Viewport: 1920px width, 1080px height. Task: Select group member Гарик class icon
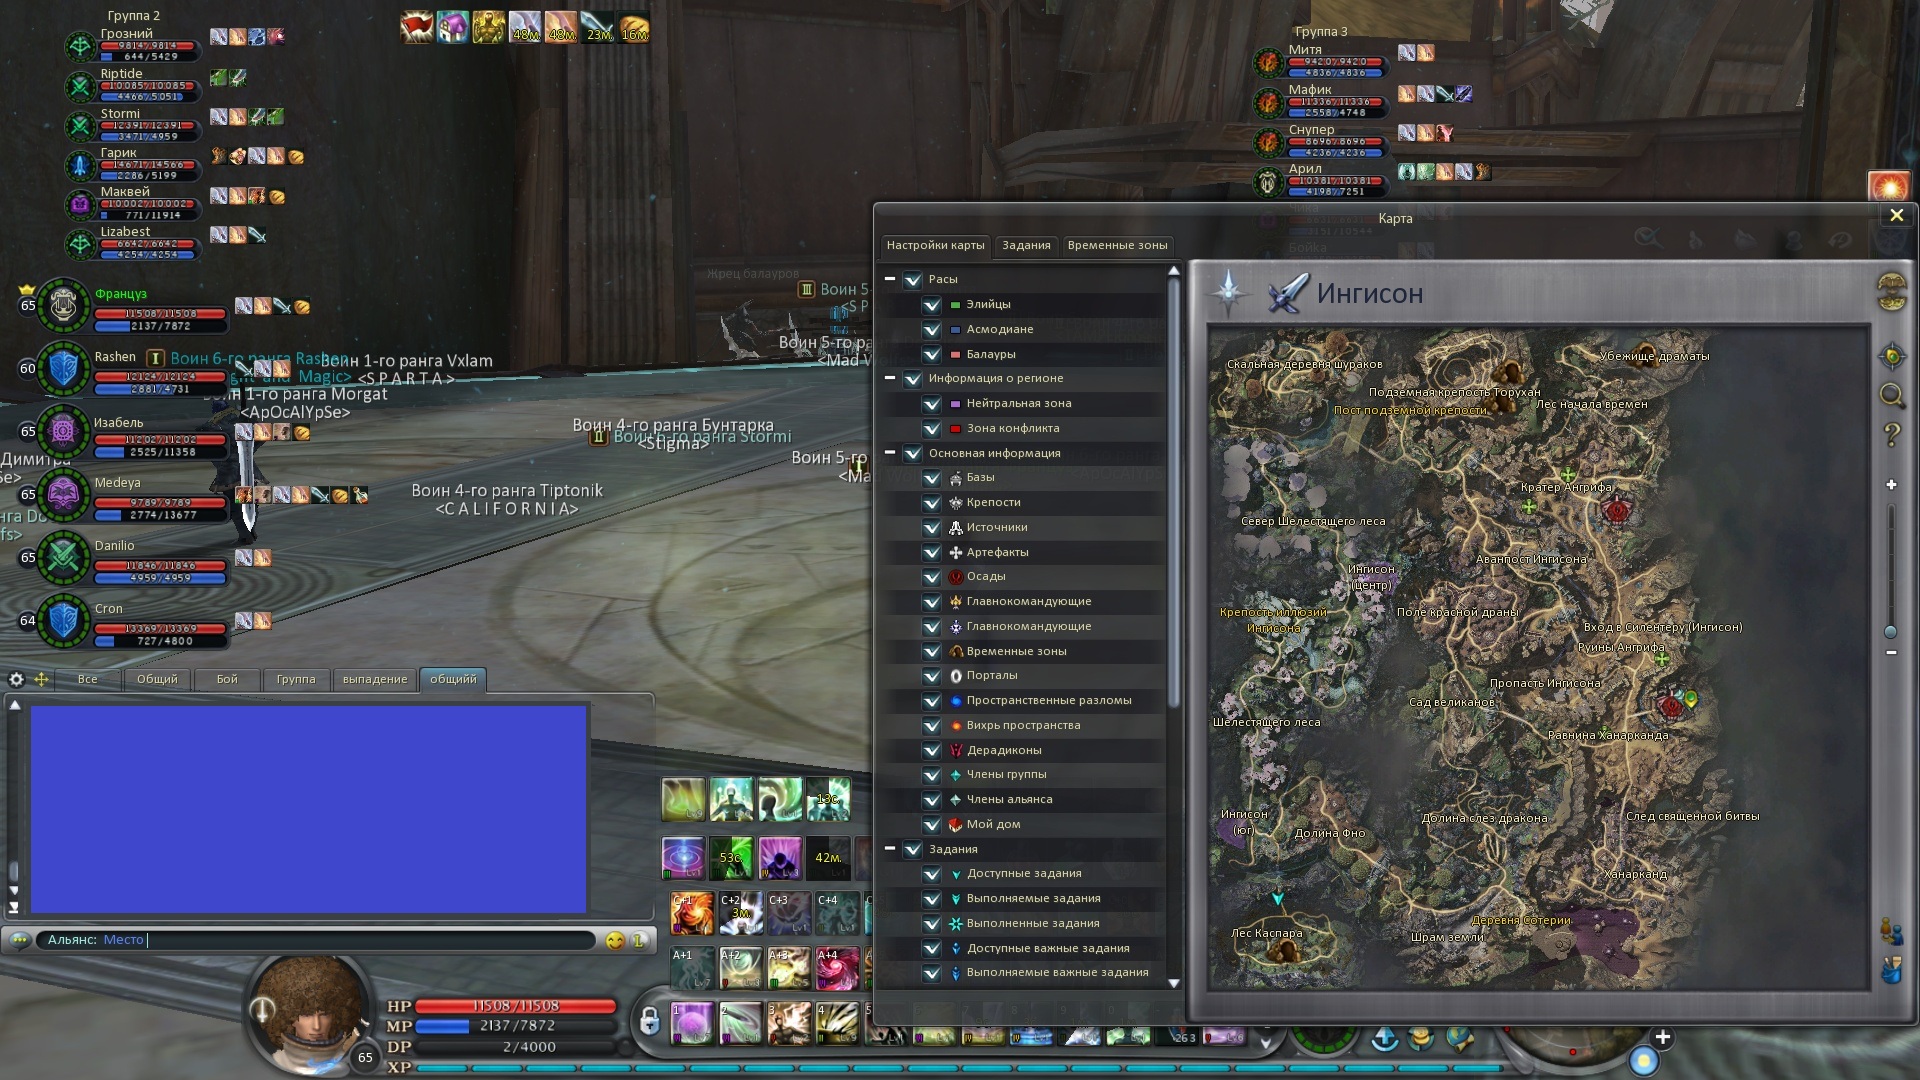80,166
